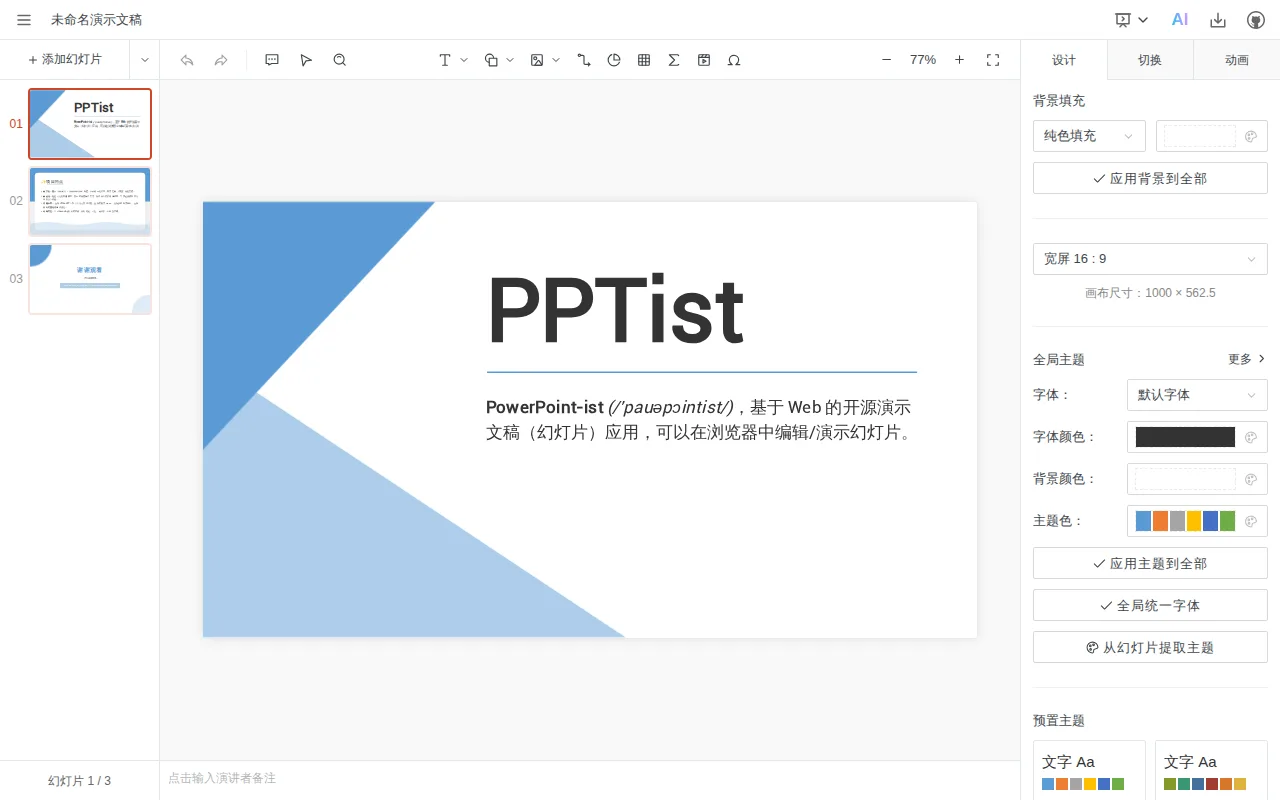The height and width of the screenshot is (800, 1280).
Task: Click 应用主题到全部 button
Action: (x=1150, y=563)
